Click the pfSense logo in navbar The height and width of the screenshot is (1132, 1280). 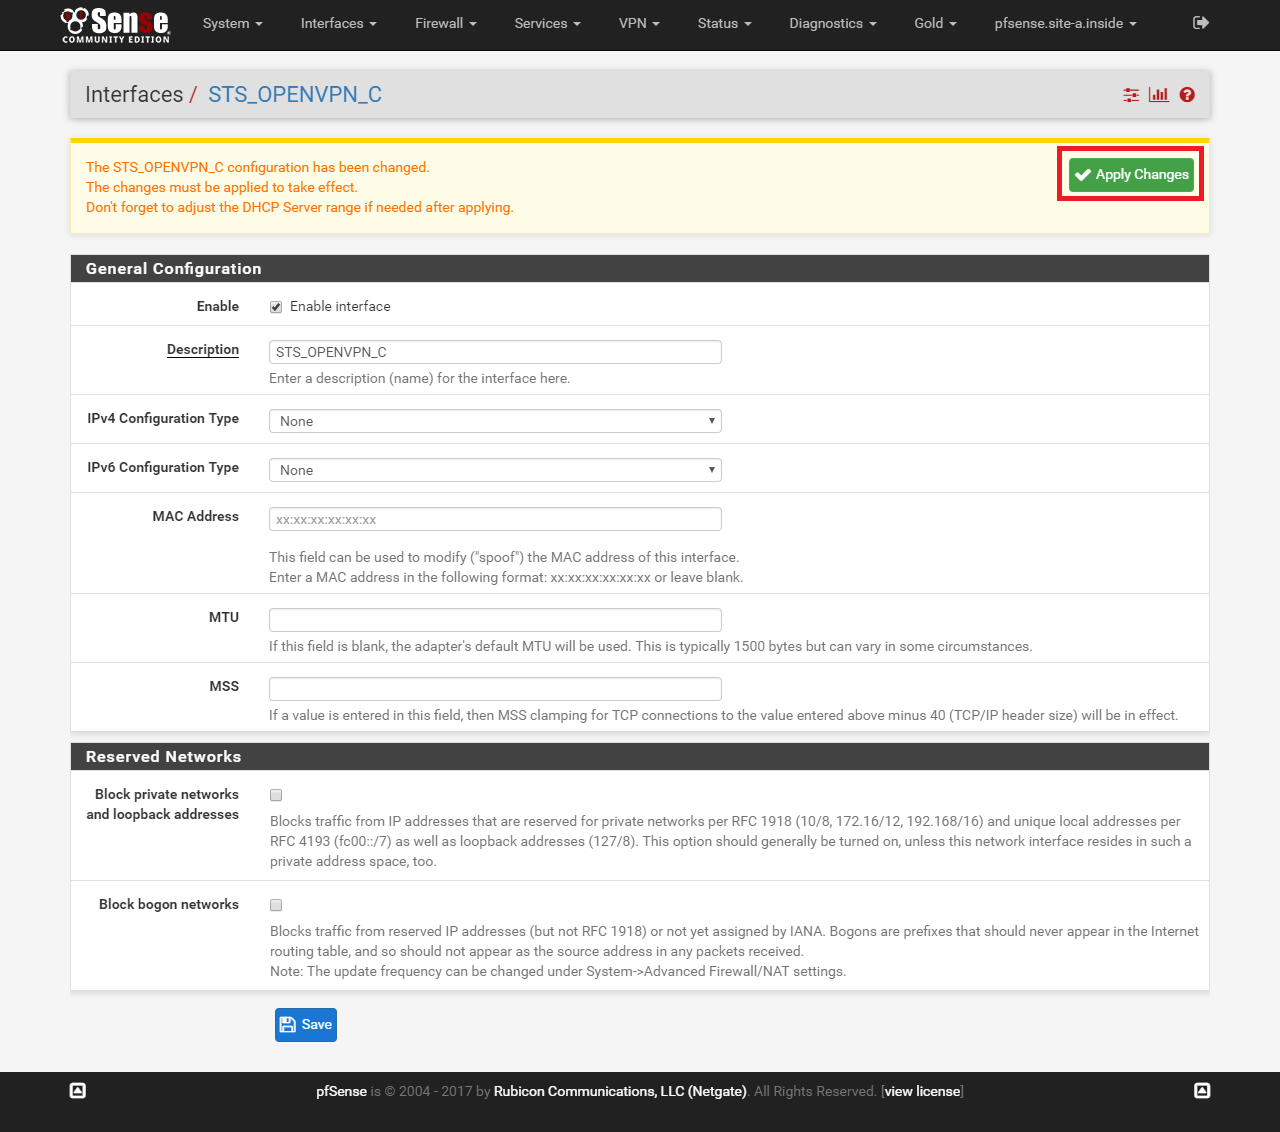[115, 25]
